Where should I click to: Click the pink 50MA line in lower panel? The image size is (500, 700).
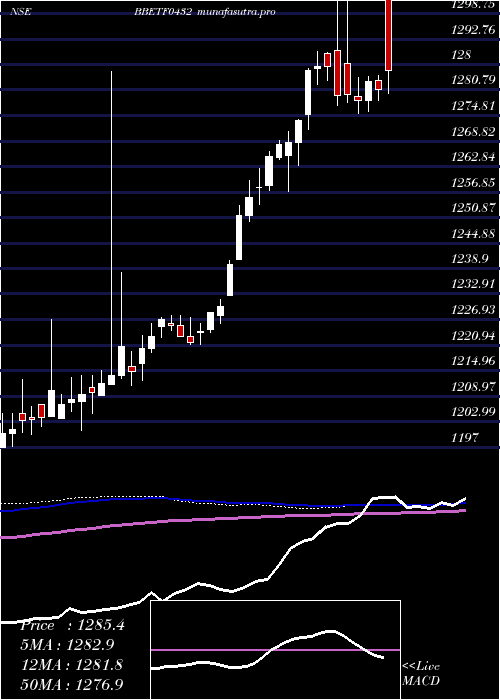coord(232,524)
